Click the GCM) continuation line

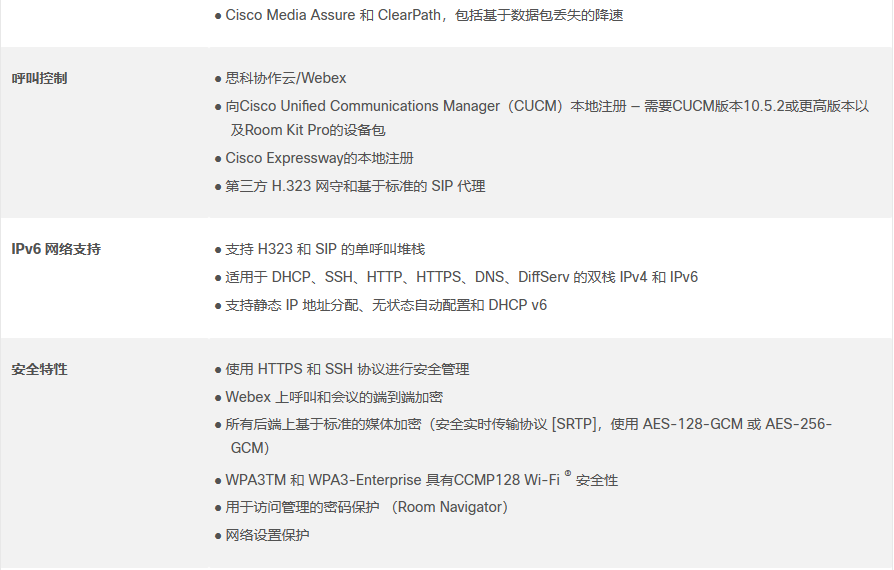(x=250, y=448)
